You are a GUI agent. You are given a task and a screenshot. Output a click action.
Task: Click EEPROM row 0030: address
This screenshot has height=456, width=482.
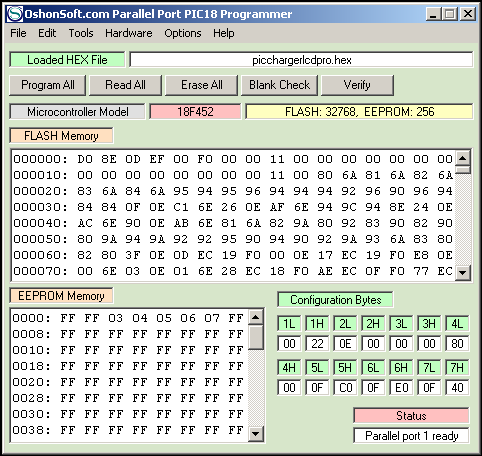pyautogui.click(x=31, y=414)
